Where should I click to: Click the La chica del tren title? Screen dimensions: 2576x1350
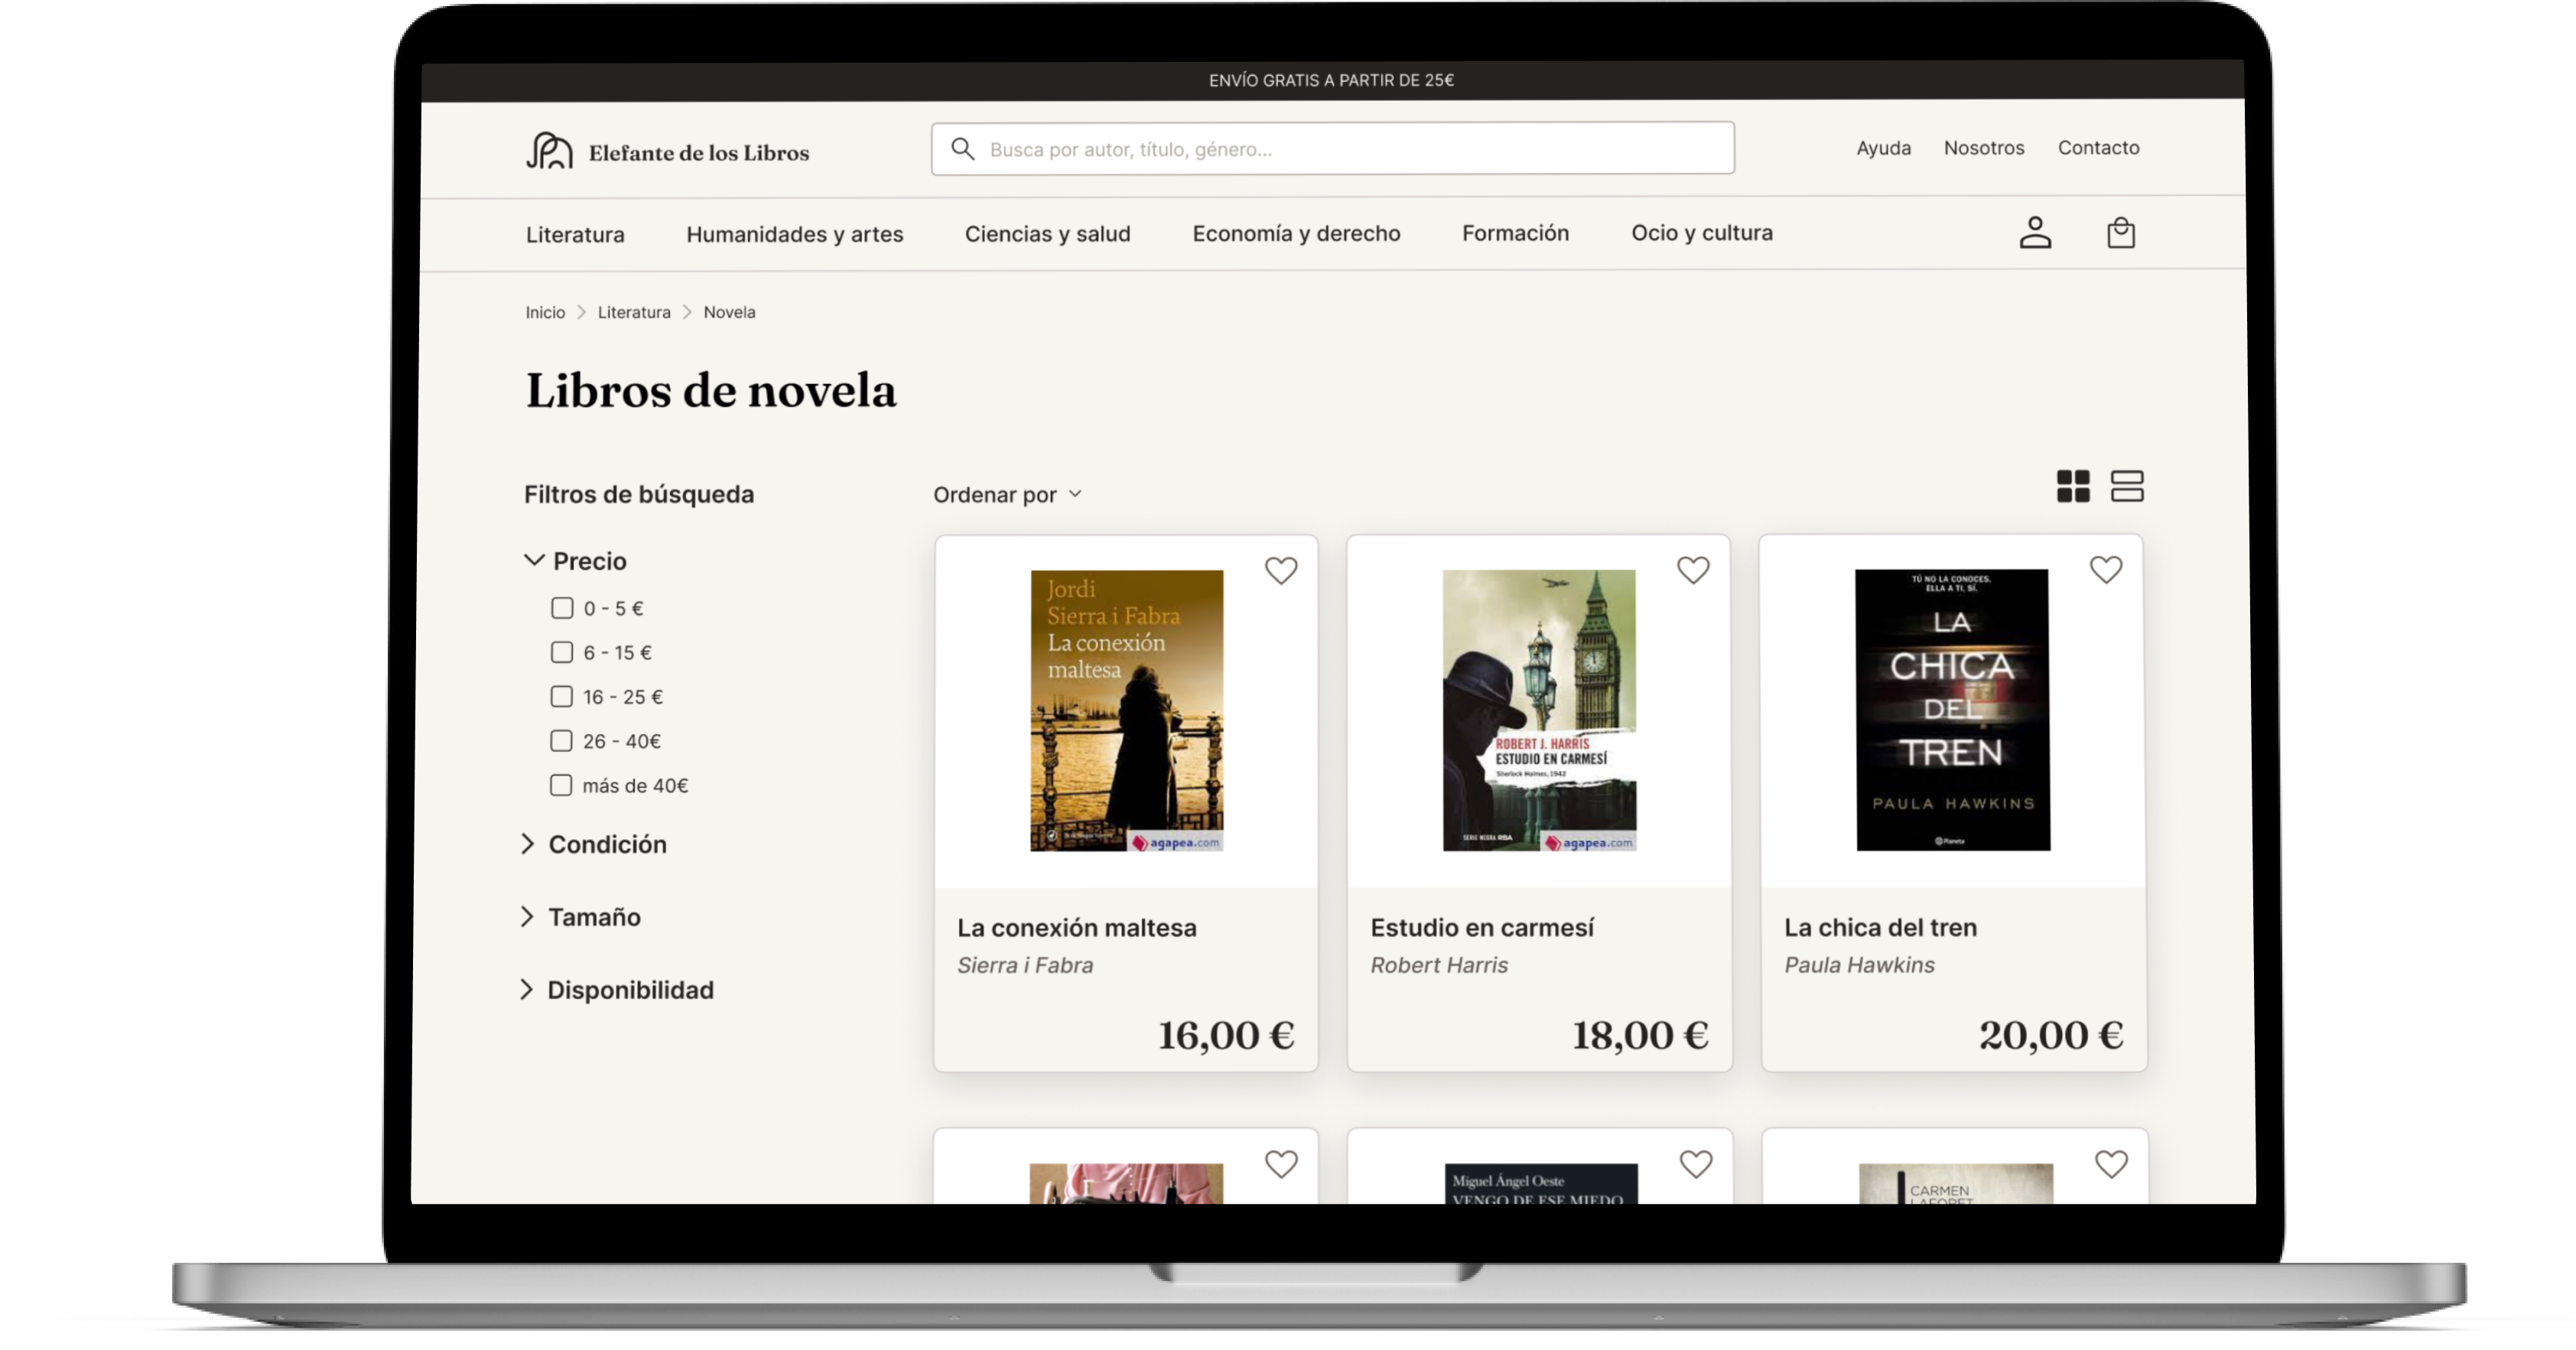1880,927
